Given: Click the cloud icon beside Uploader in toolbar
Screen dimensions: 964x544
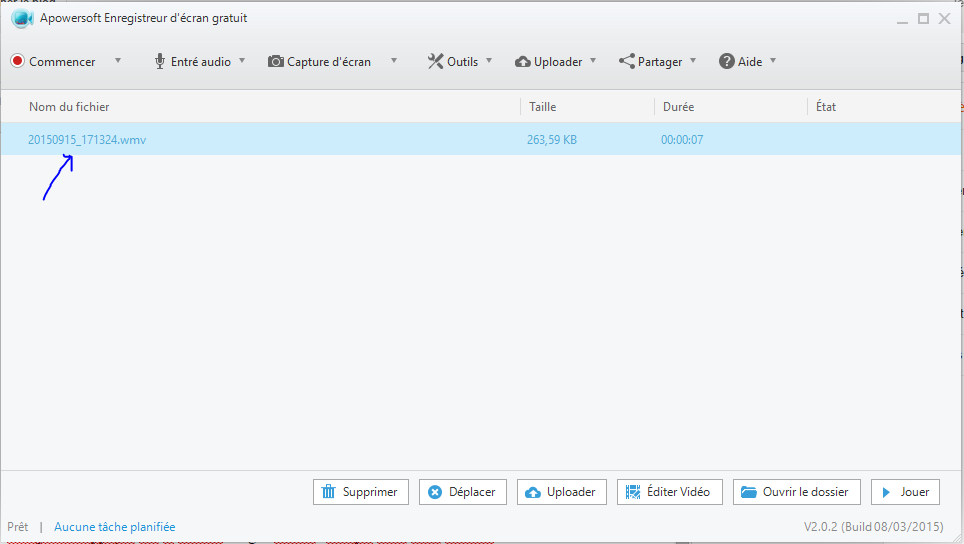Looking at the screenshot, I should (x=523, y=61).
